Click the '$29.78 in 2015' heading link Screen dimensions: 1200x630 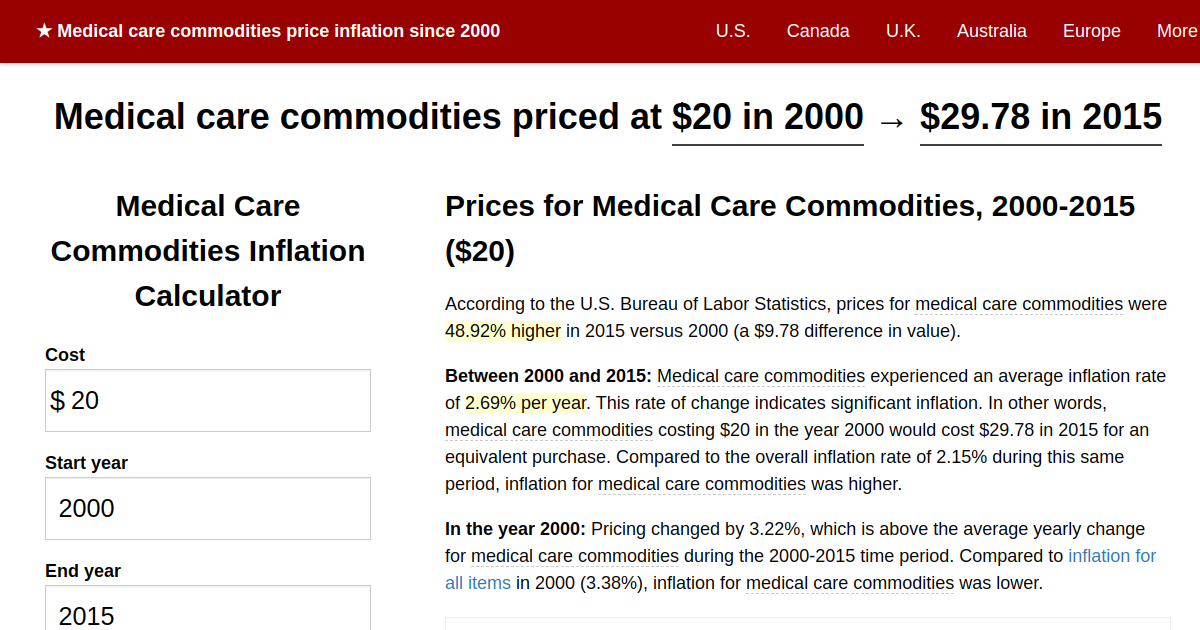tap(1040, 117)
